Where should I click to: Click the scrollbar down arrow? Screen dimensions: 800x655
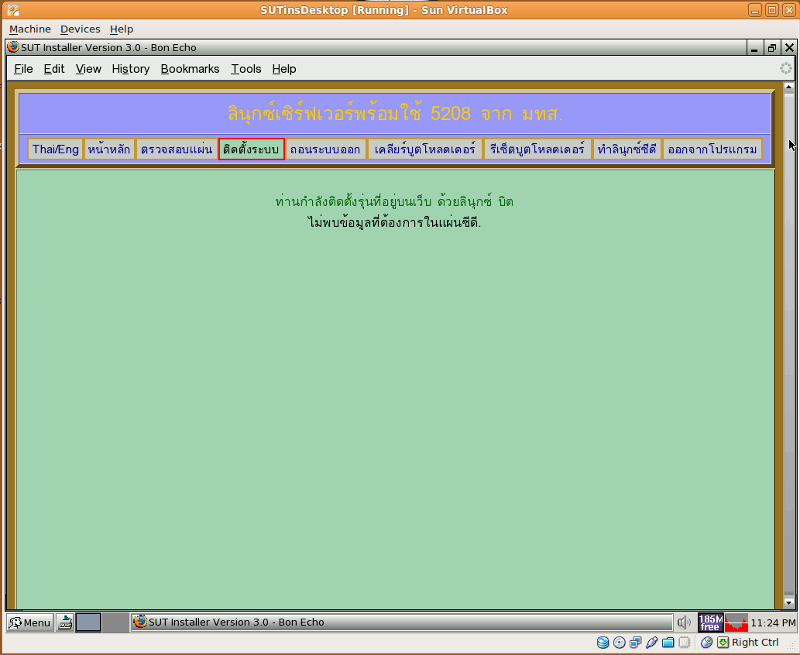[789, 603]
